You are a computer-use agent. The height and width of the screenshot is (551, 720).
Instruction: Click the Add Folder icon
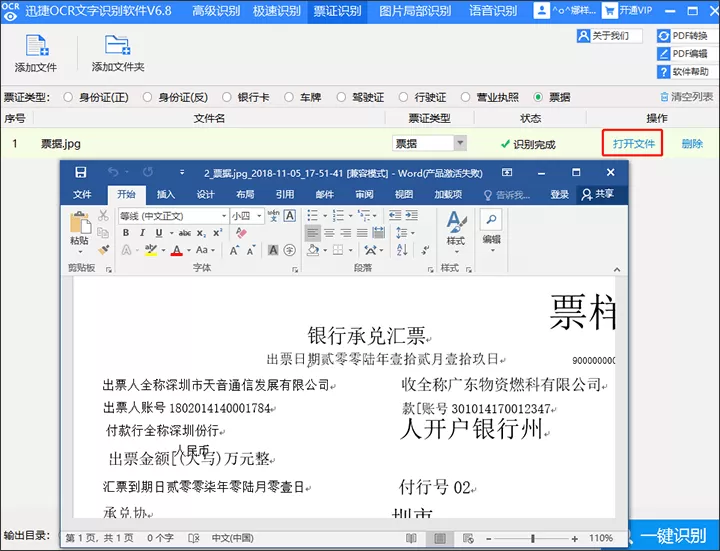118,45
